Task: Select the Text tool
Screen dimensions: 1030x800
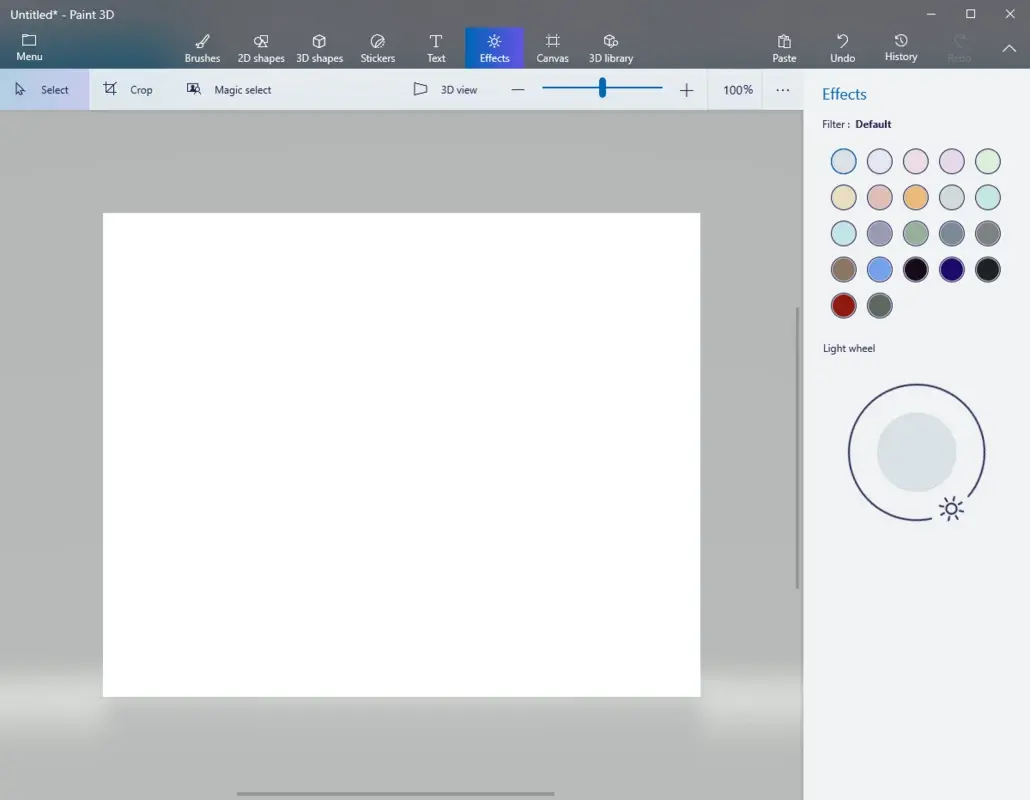Action: [x=436, y=47]
